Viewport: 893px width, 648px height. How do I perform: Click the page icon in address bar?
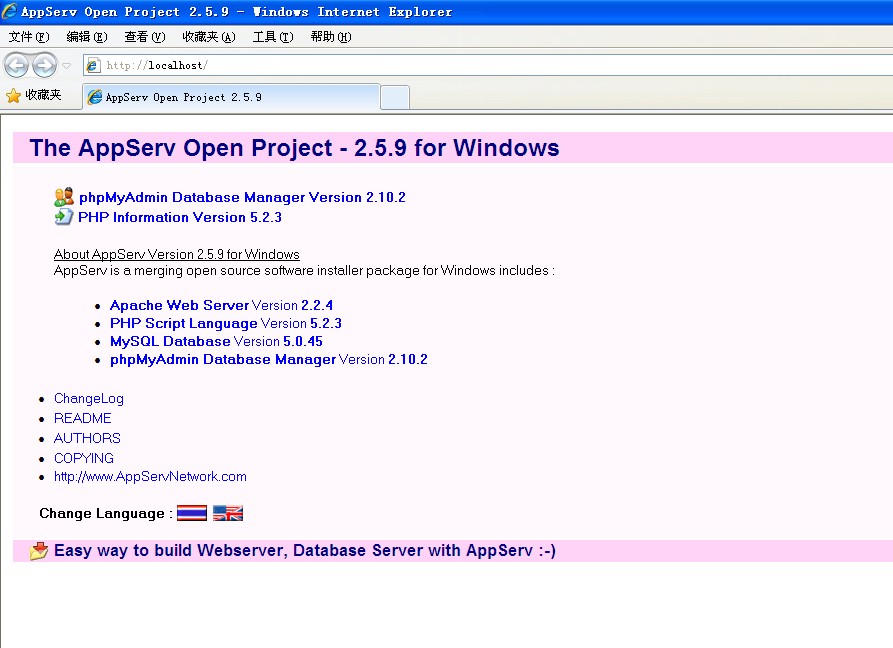93,65
